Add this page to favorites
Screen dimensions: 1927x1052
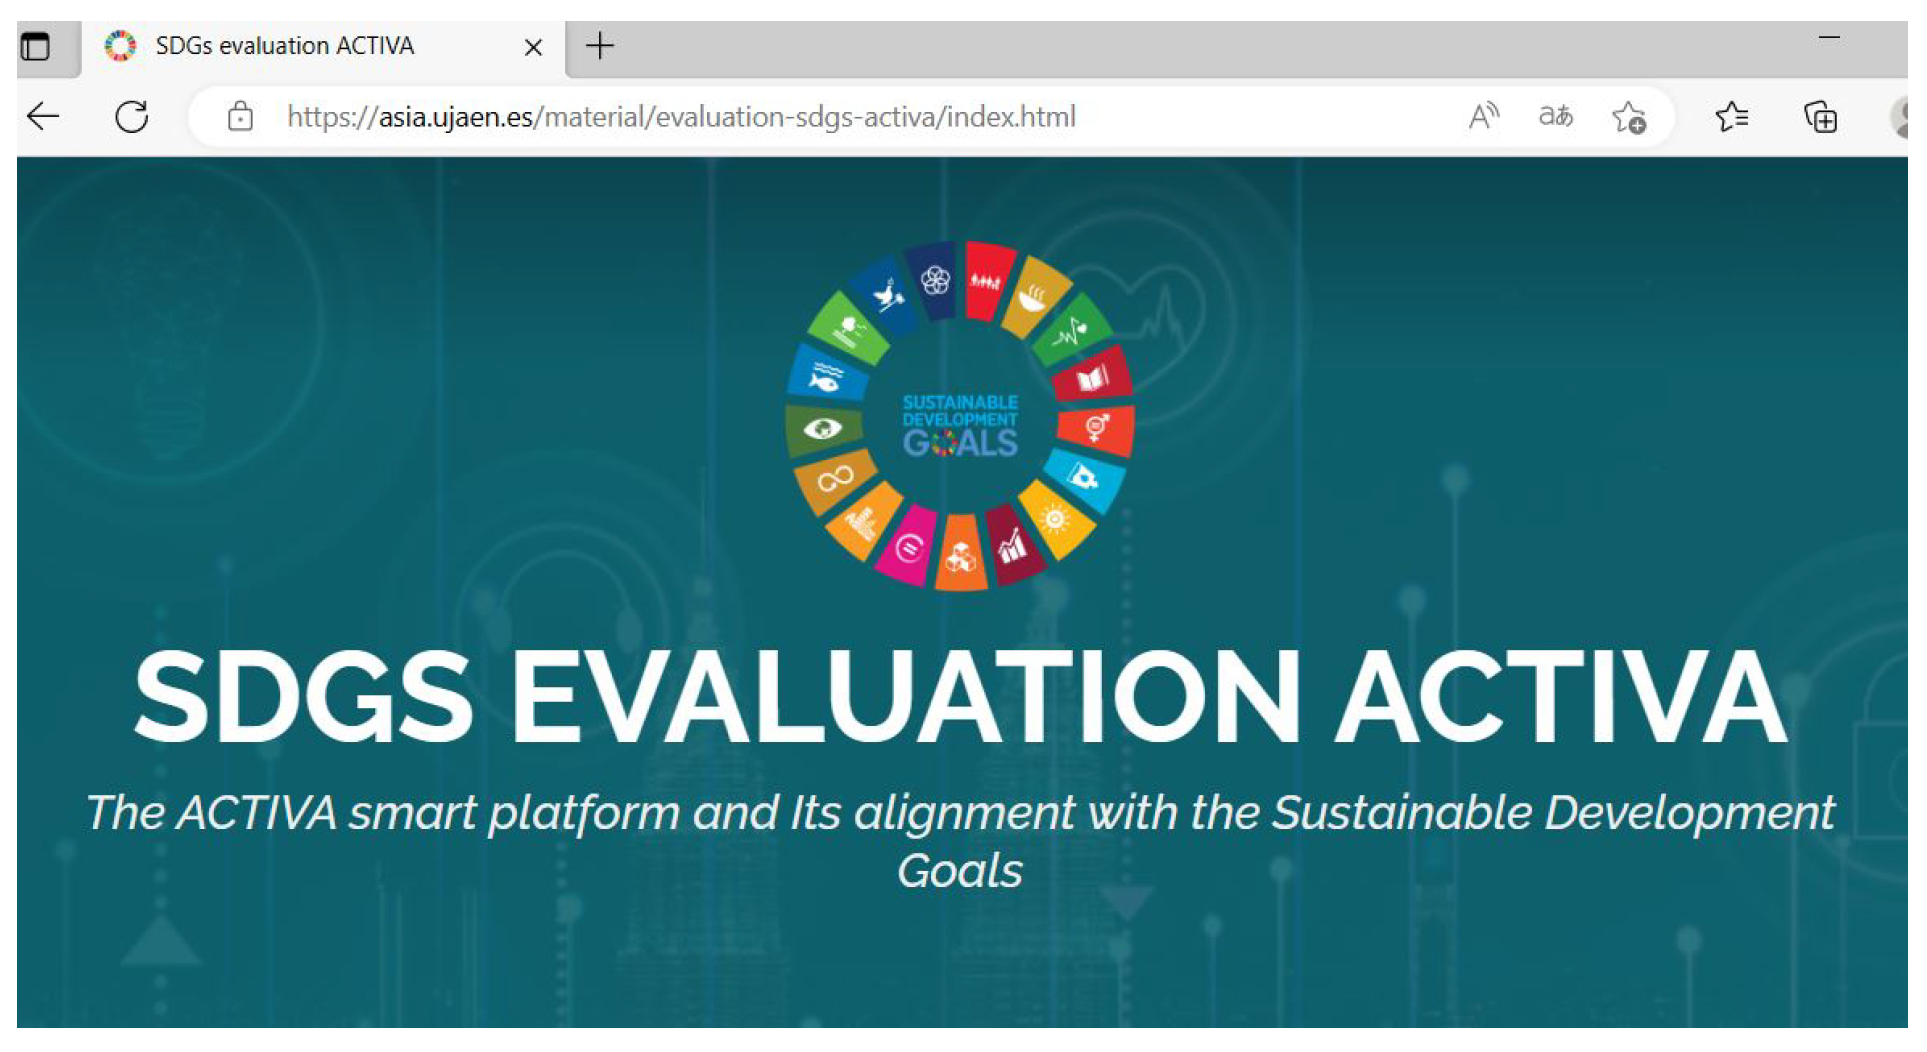[1628, 118]
